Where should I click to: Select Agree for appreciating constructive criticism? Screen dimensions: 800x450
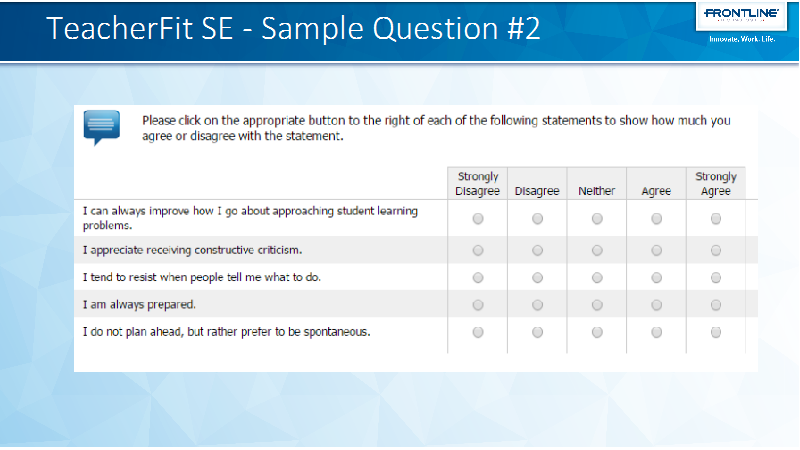[657, 250]
